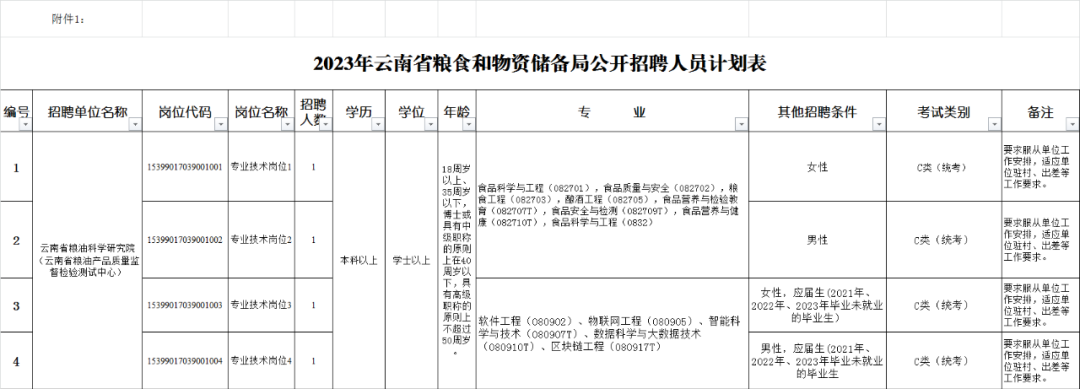Select the 学士以上 degree cell
This screenshot has height=389, width=1080.
point(412,260)
